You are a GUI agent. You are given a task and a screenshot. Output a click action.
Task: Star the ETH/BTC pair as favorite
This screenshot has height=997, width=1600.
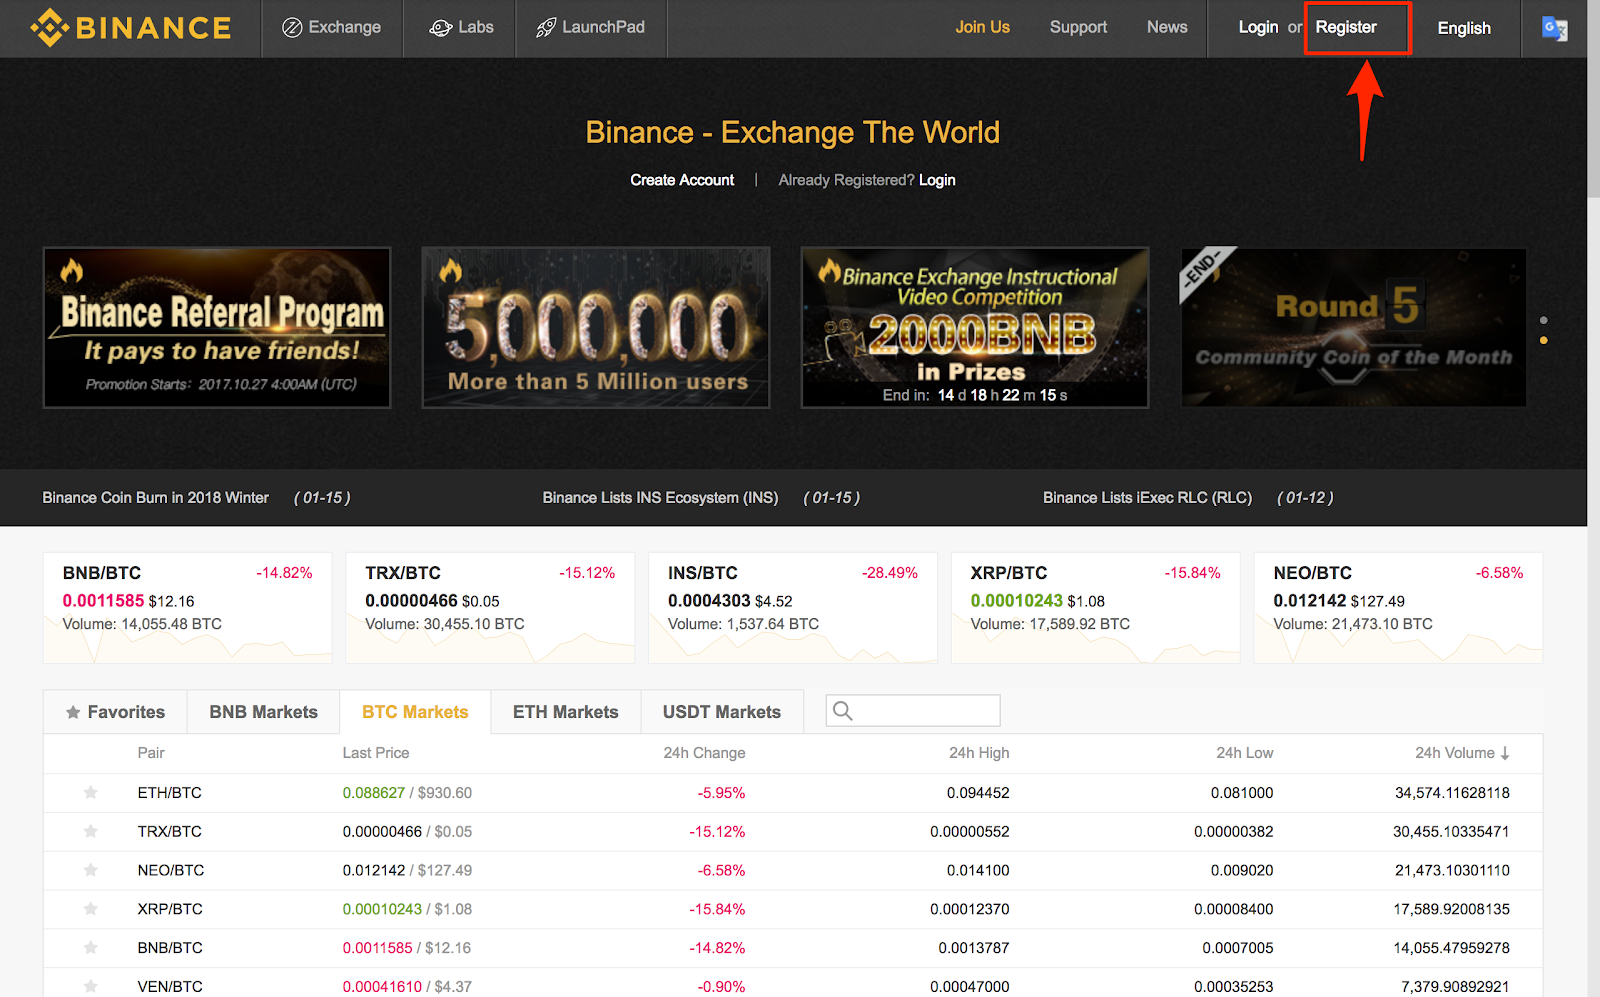91,793
